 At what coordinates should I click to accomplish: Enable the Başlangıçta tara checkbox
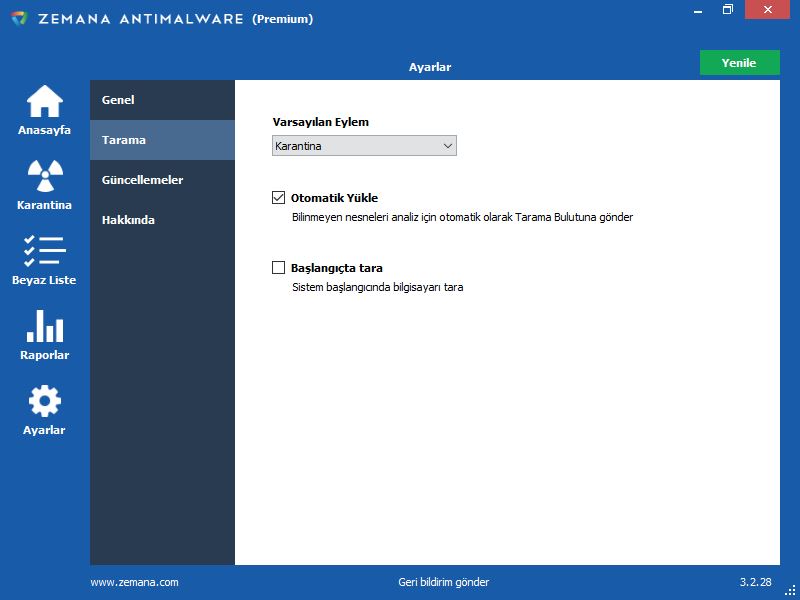(x=278, y=267)
